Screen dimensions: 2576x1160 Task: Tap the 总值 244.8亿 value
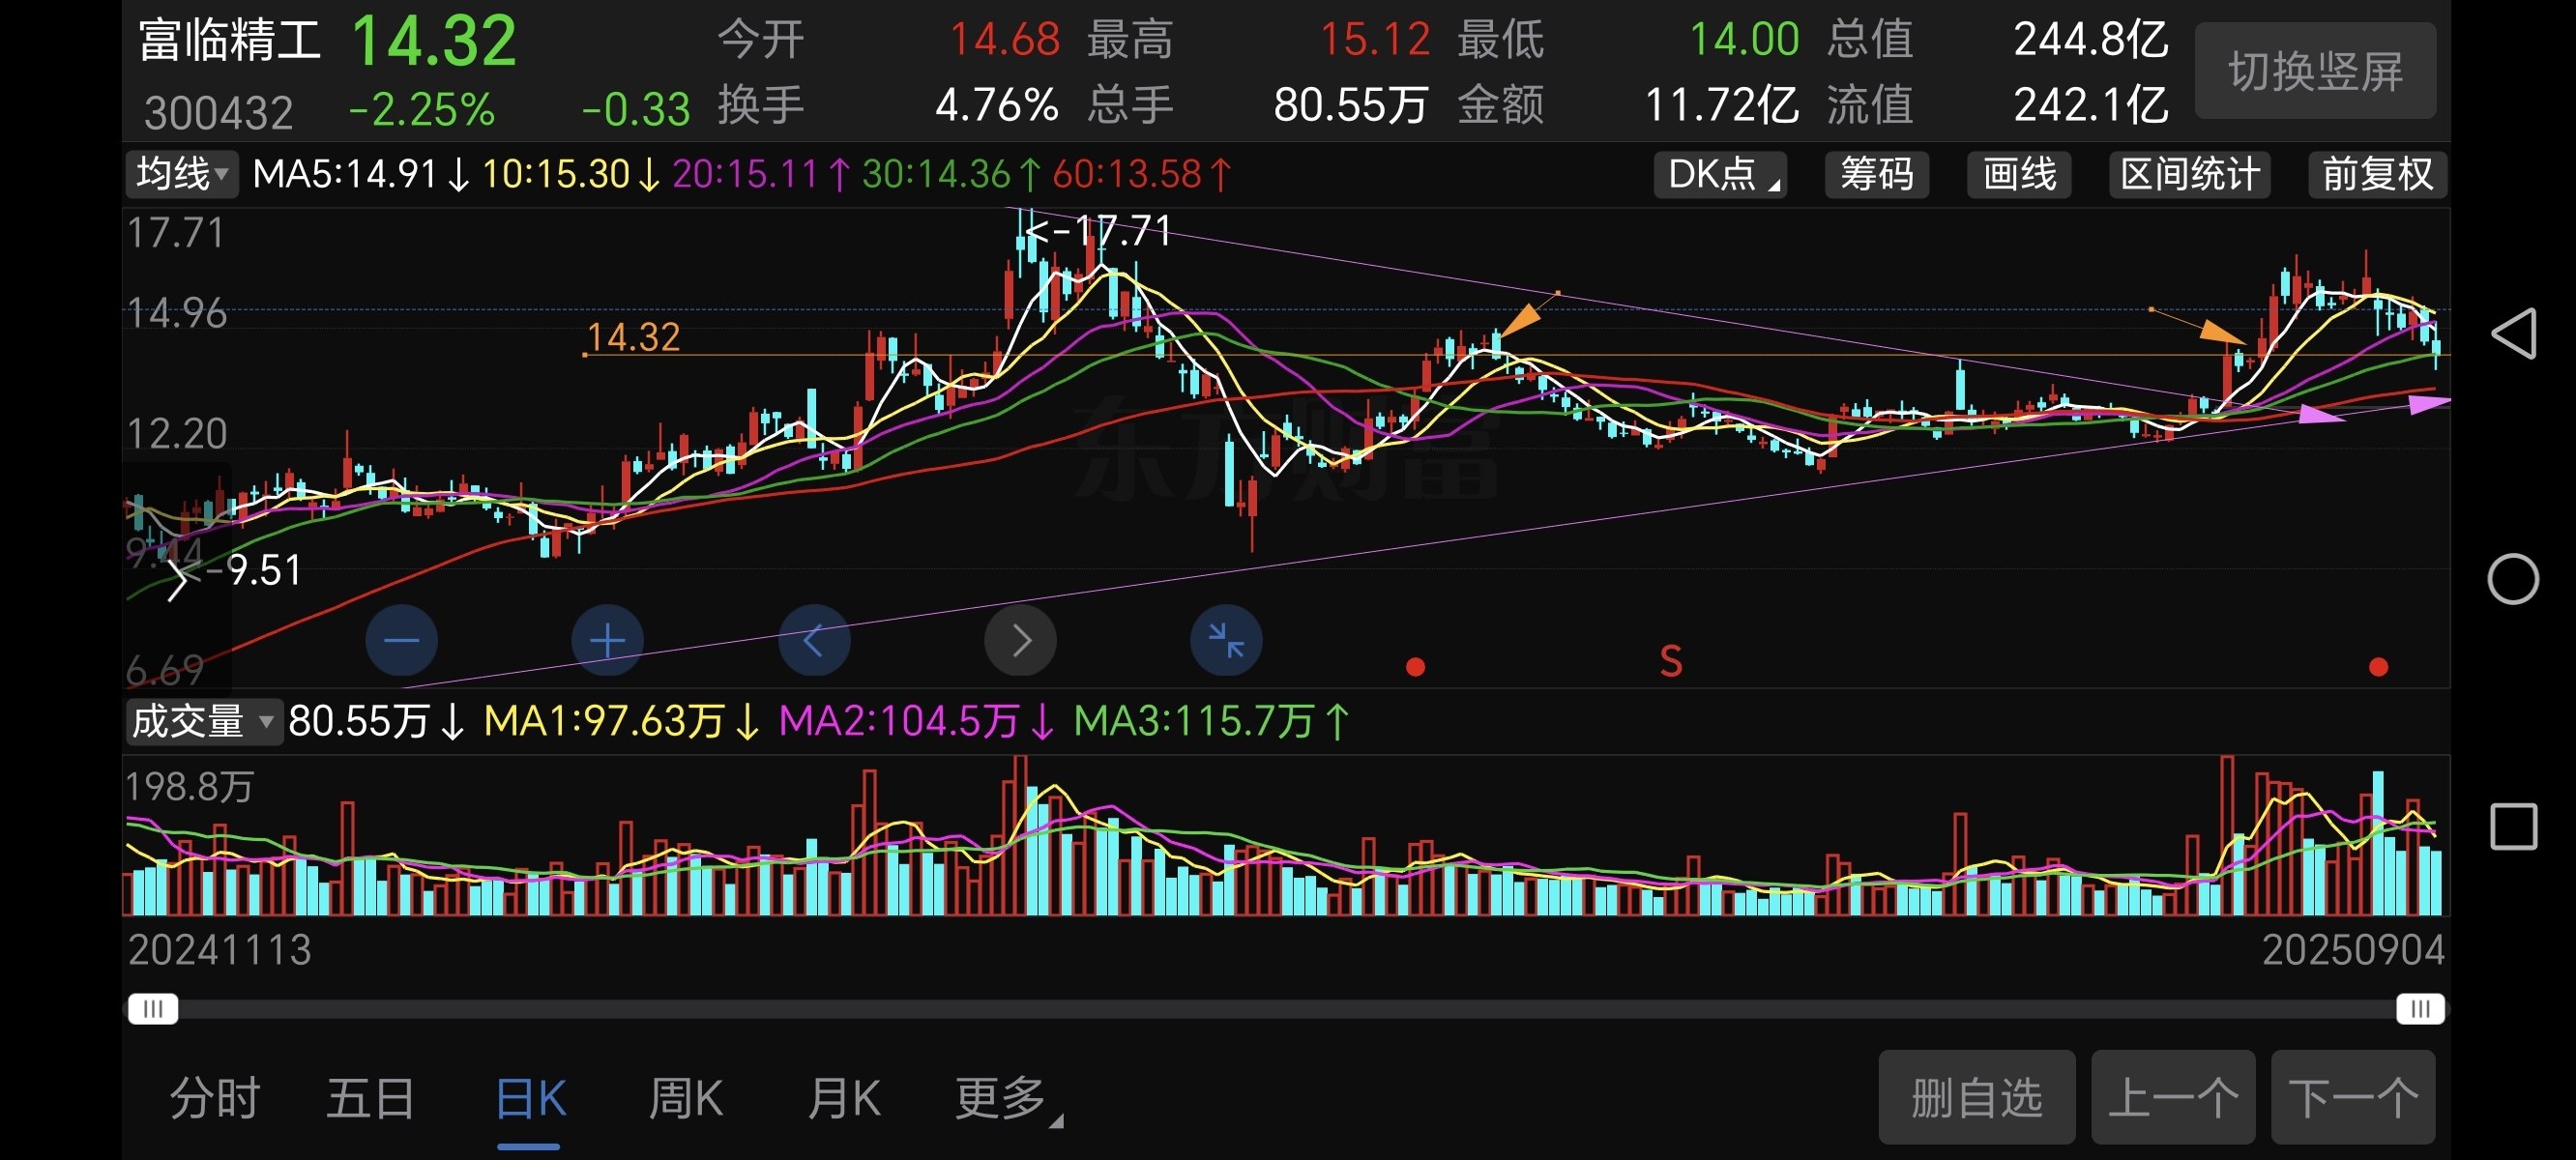pos(2090,40)
